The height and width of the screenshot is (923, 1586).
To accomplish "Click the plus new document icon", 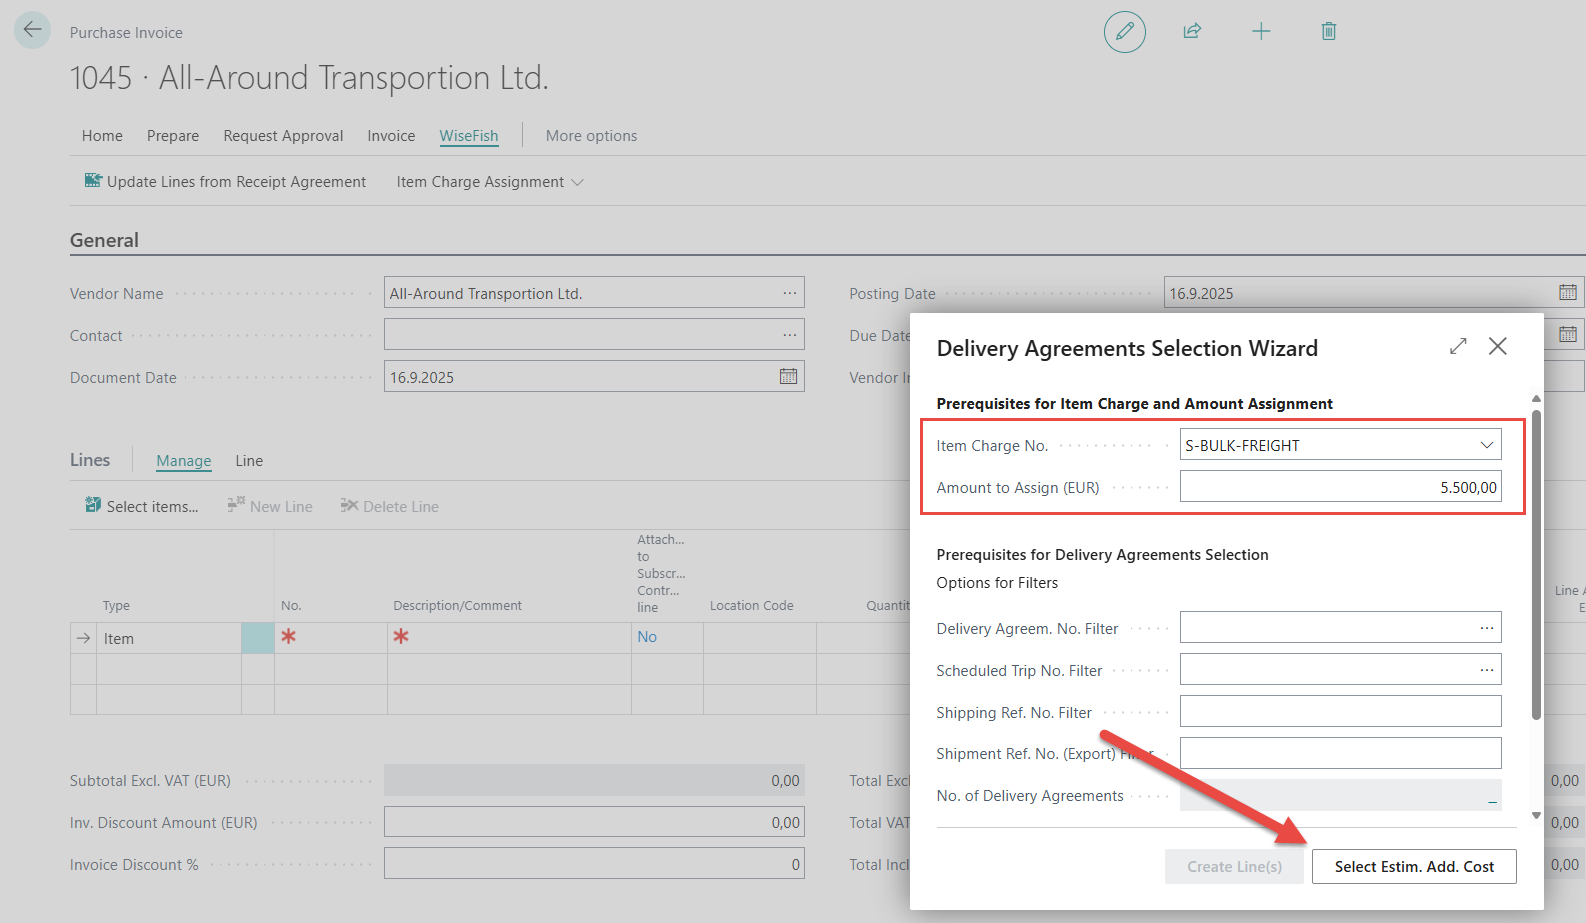I will coord(1261,32).
